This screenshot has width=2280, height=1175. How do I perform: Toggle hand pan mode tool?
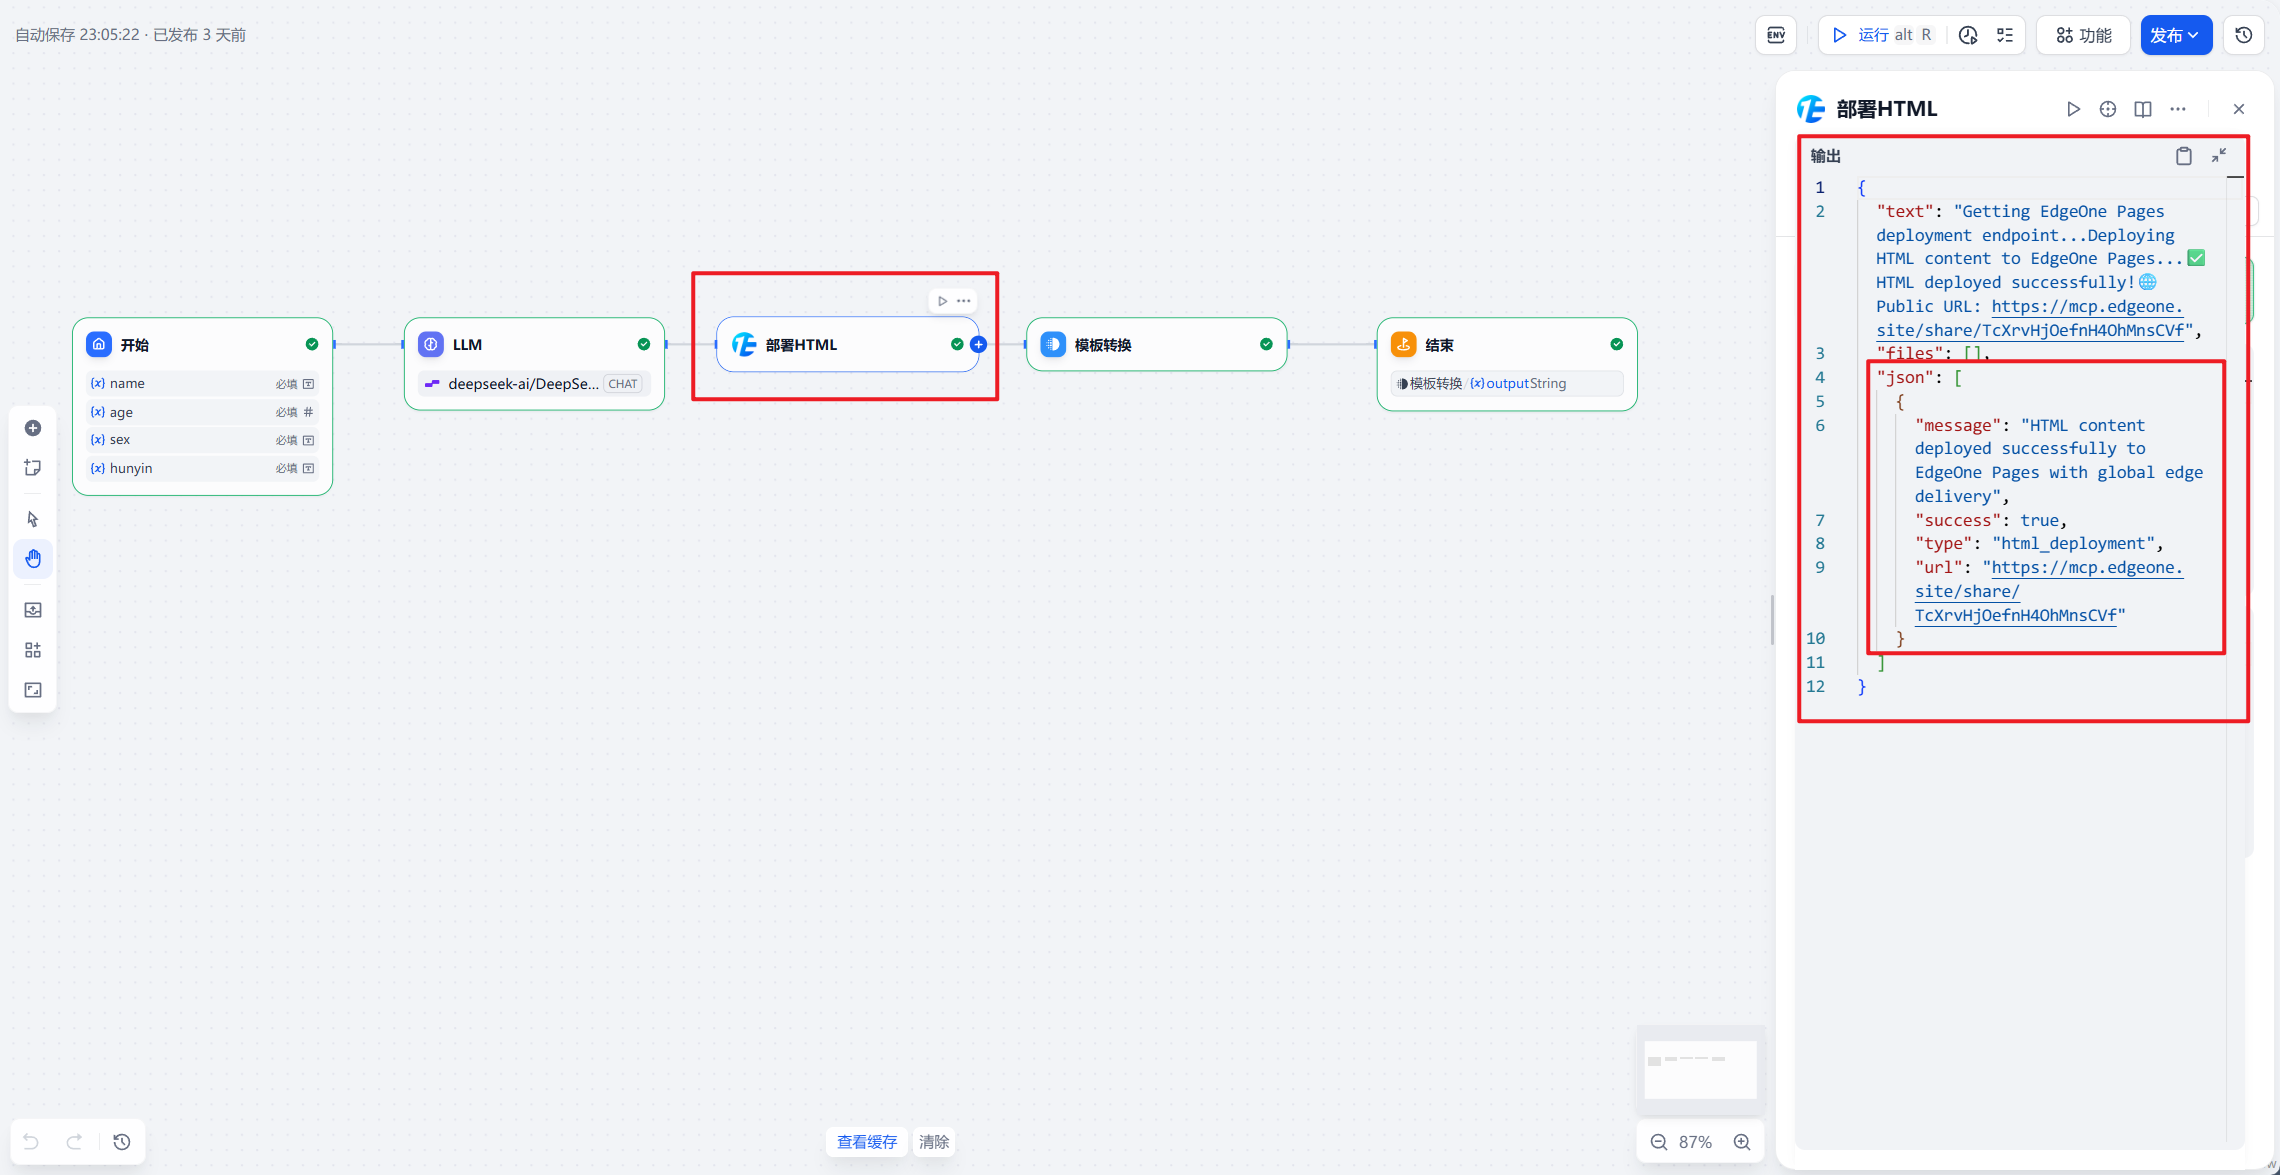pos(33,559)
